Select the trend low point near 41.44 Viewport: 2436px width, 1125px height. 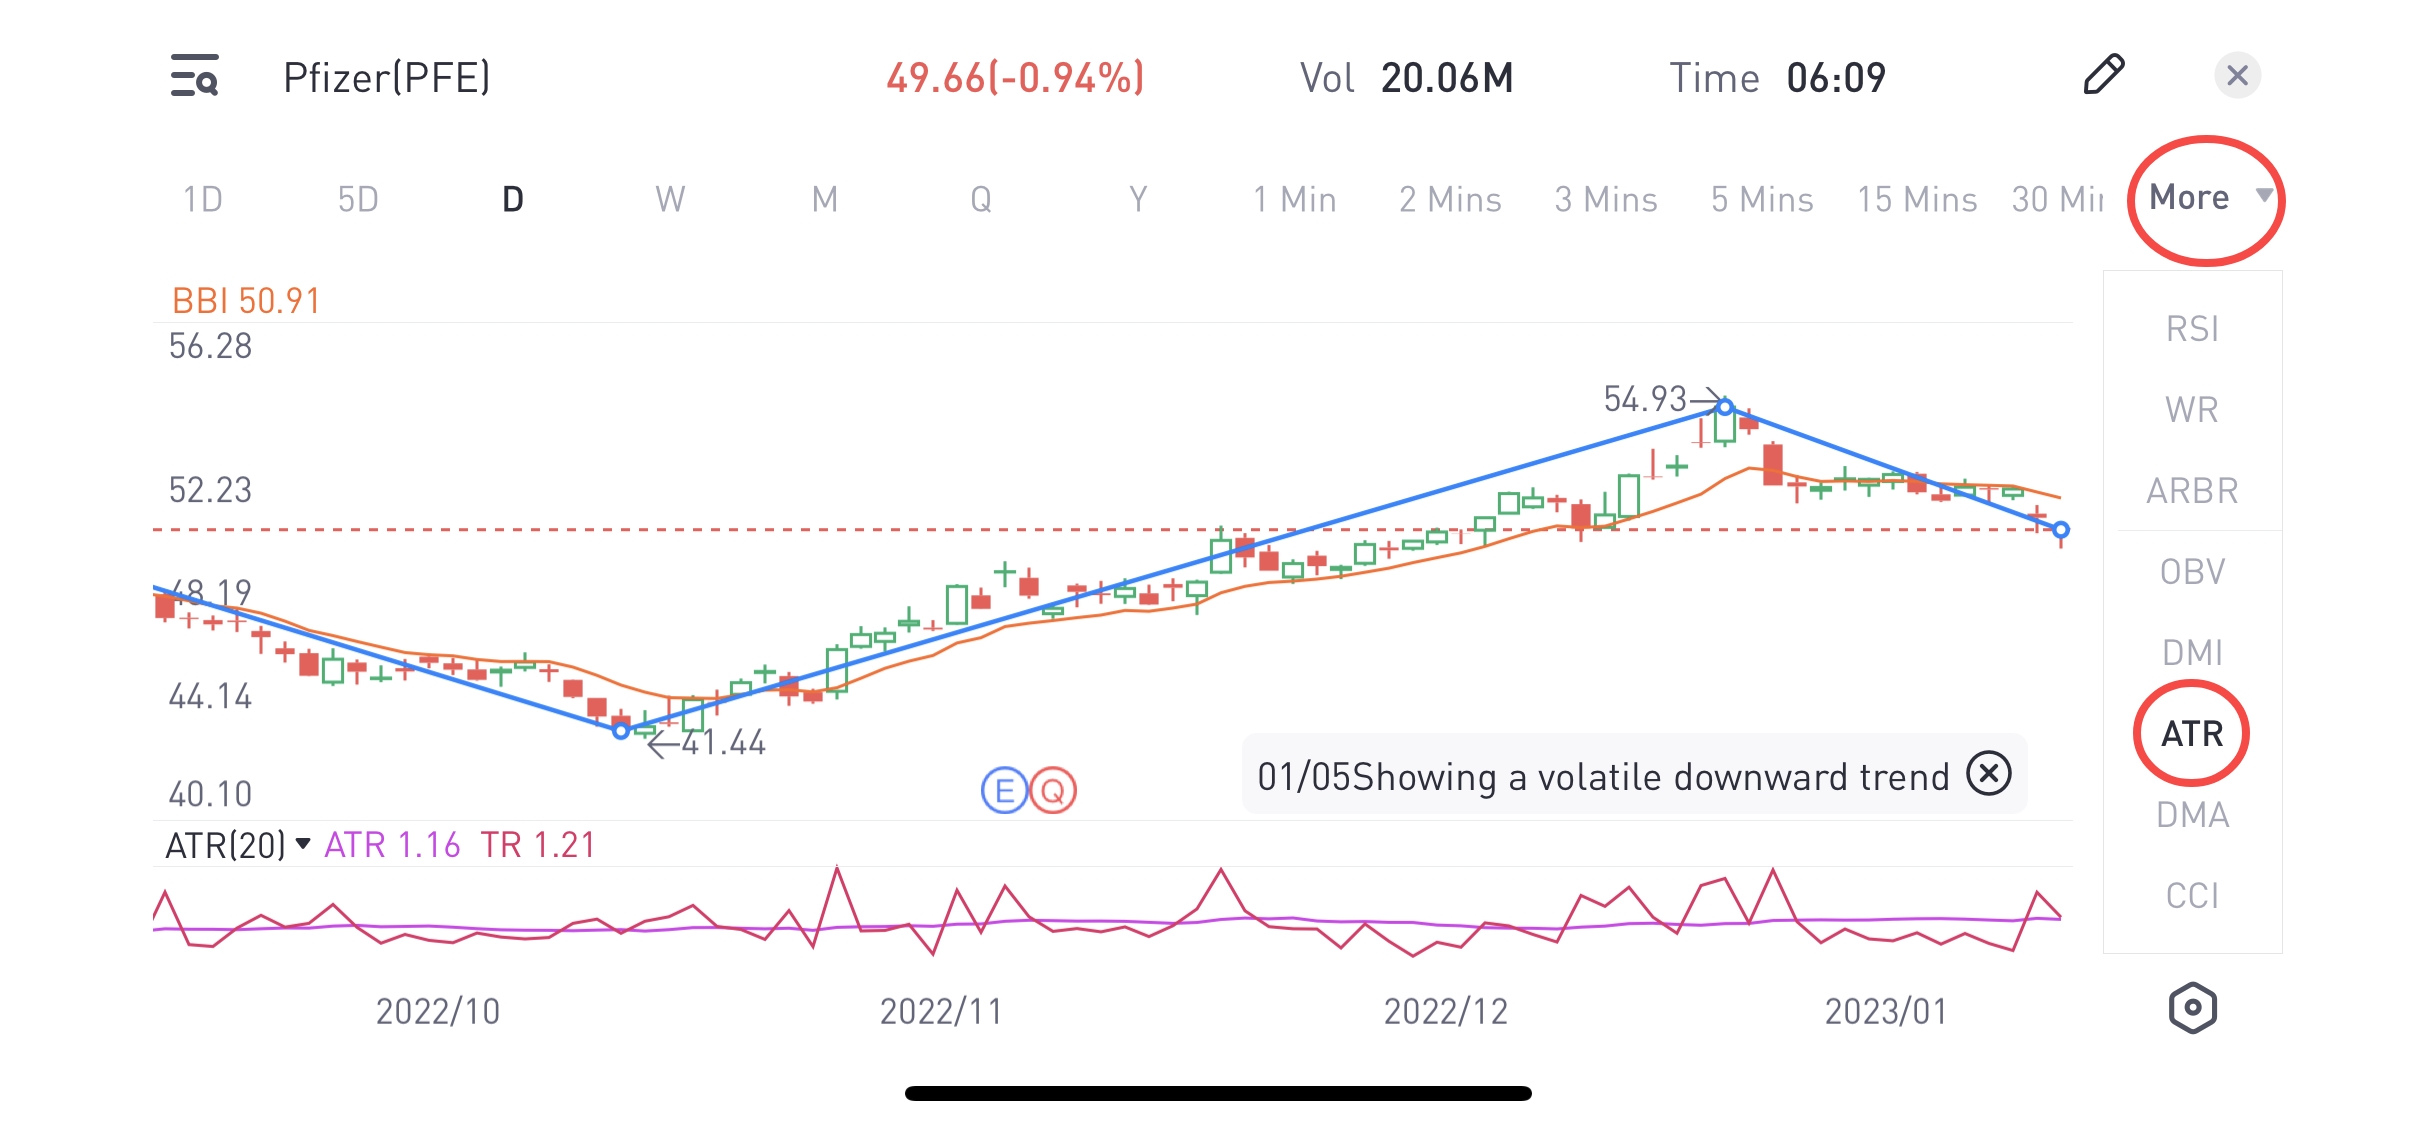[x=621, y=731]
